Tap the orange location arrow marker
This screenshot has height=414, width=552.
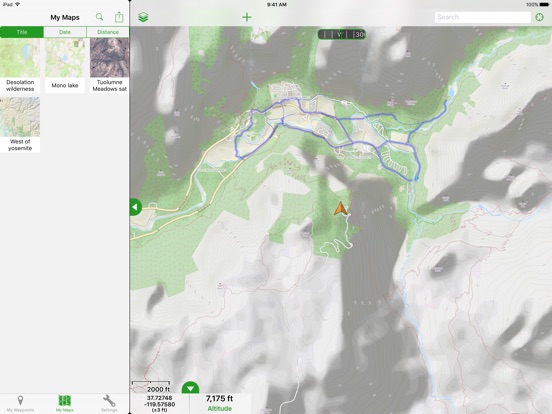[340, 208]
